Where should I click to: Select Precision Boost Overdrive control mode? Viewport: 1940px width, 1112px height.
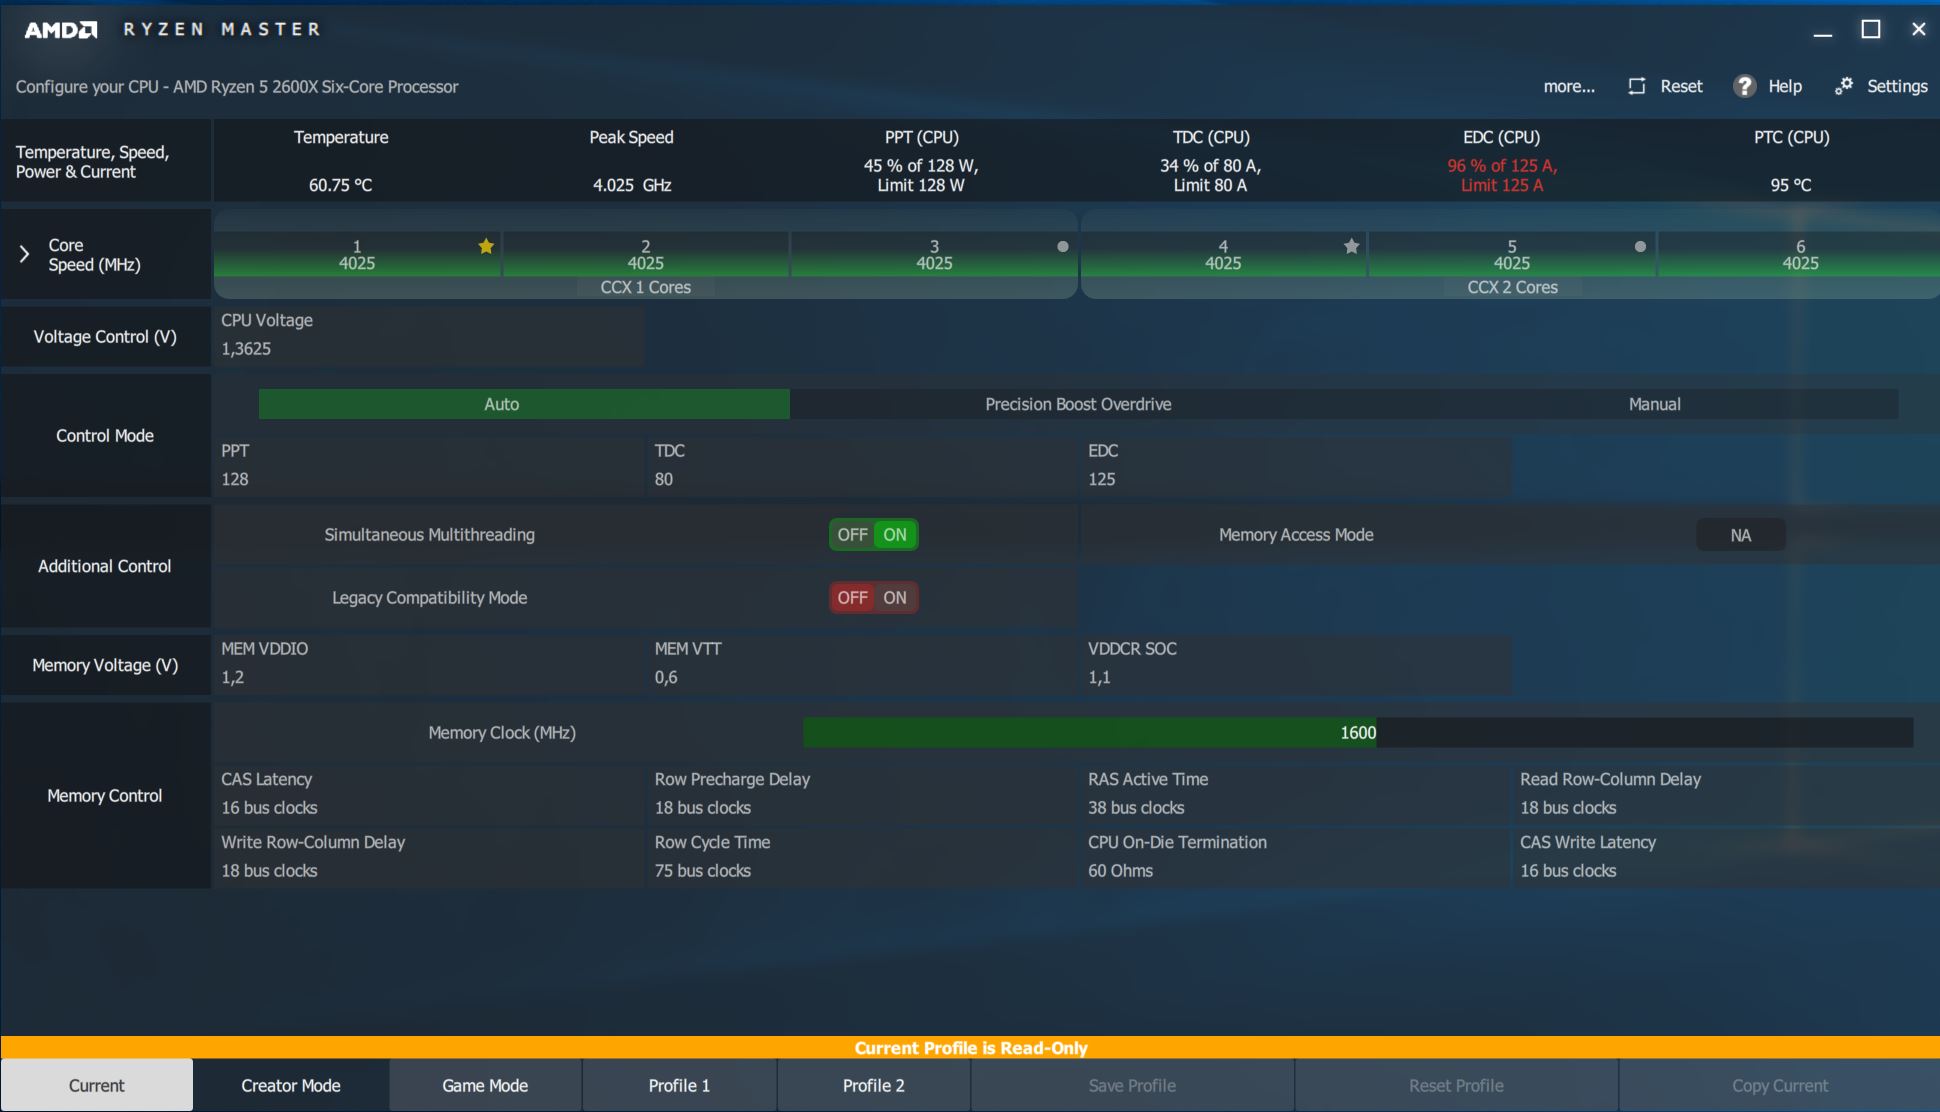[x=1078, y=404]
